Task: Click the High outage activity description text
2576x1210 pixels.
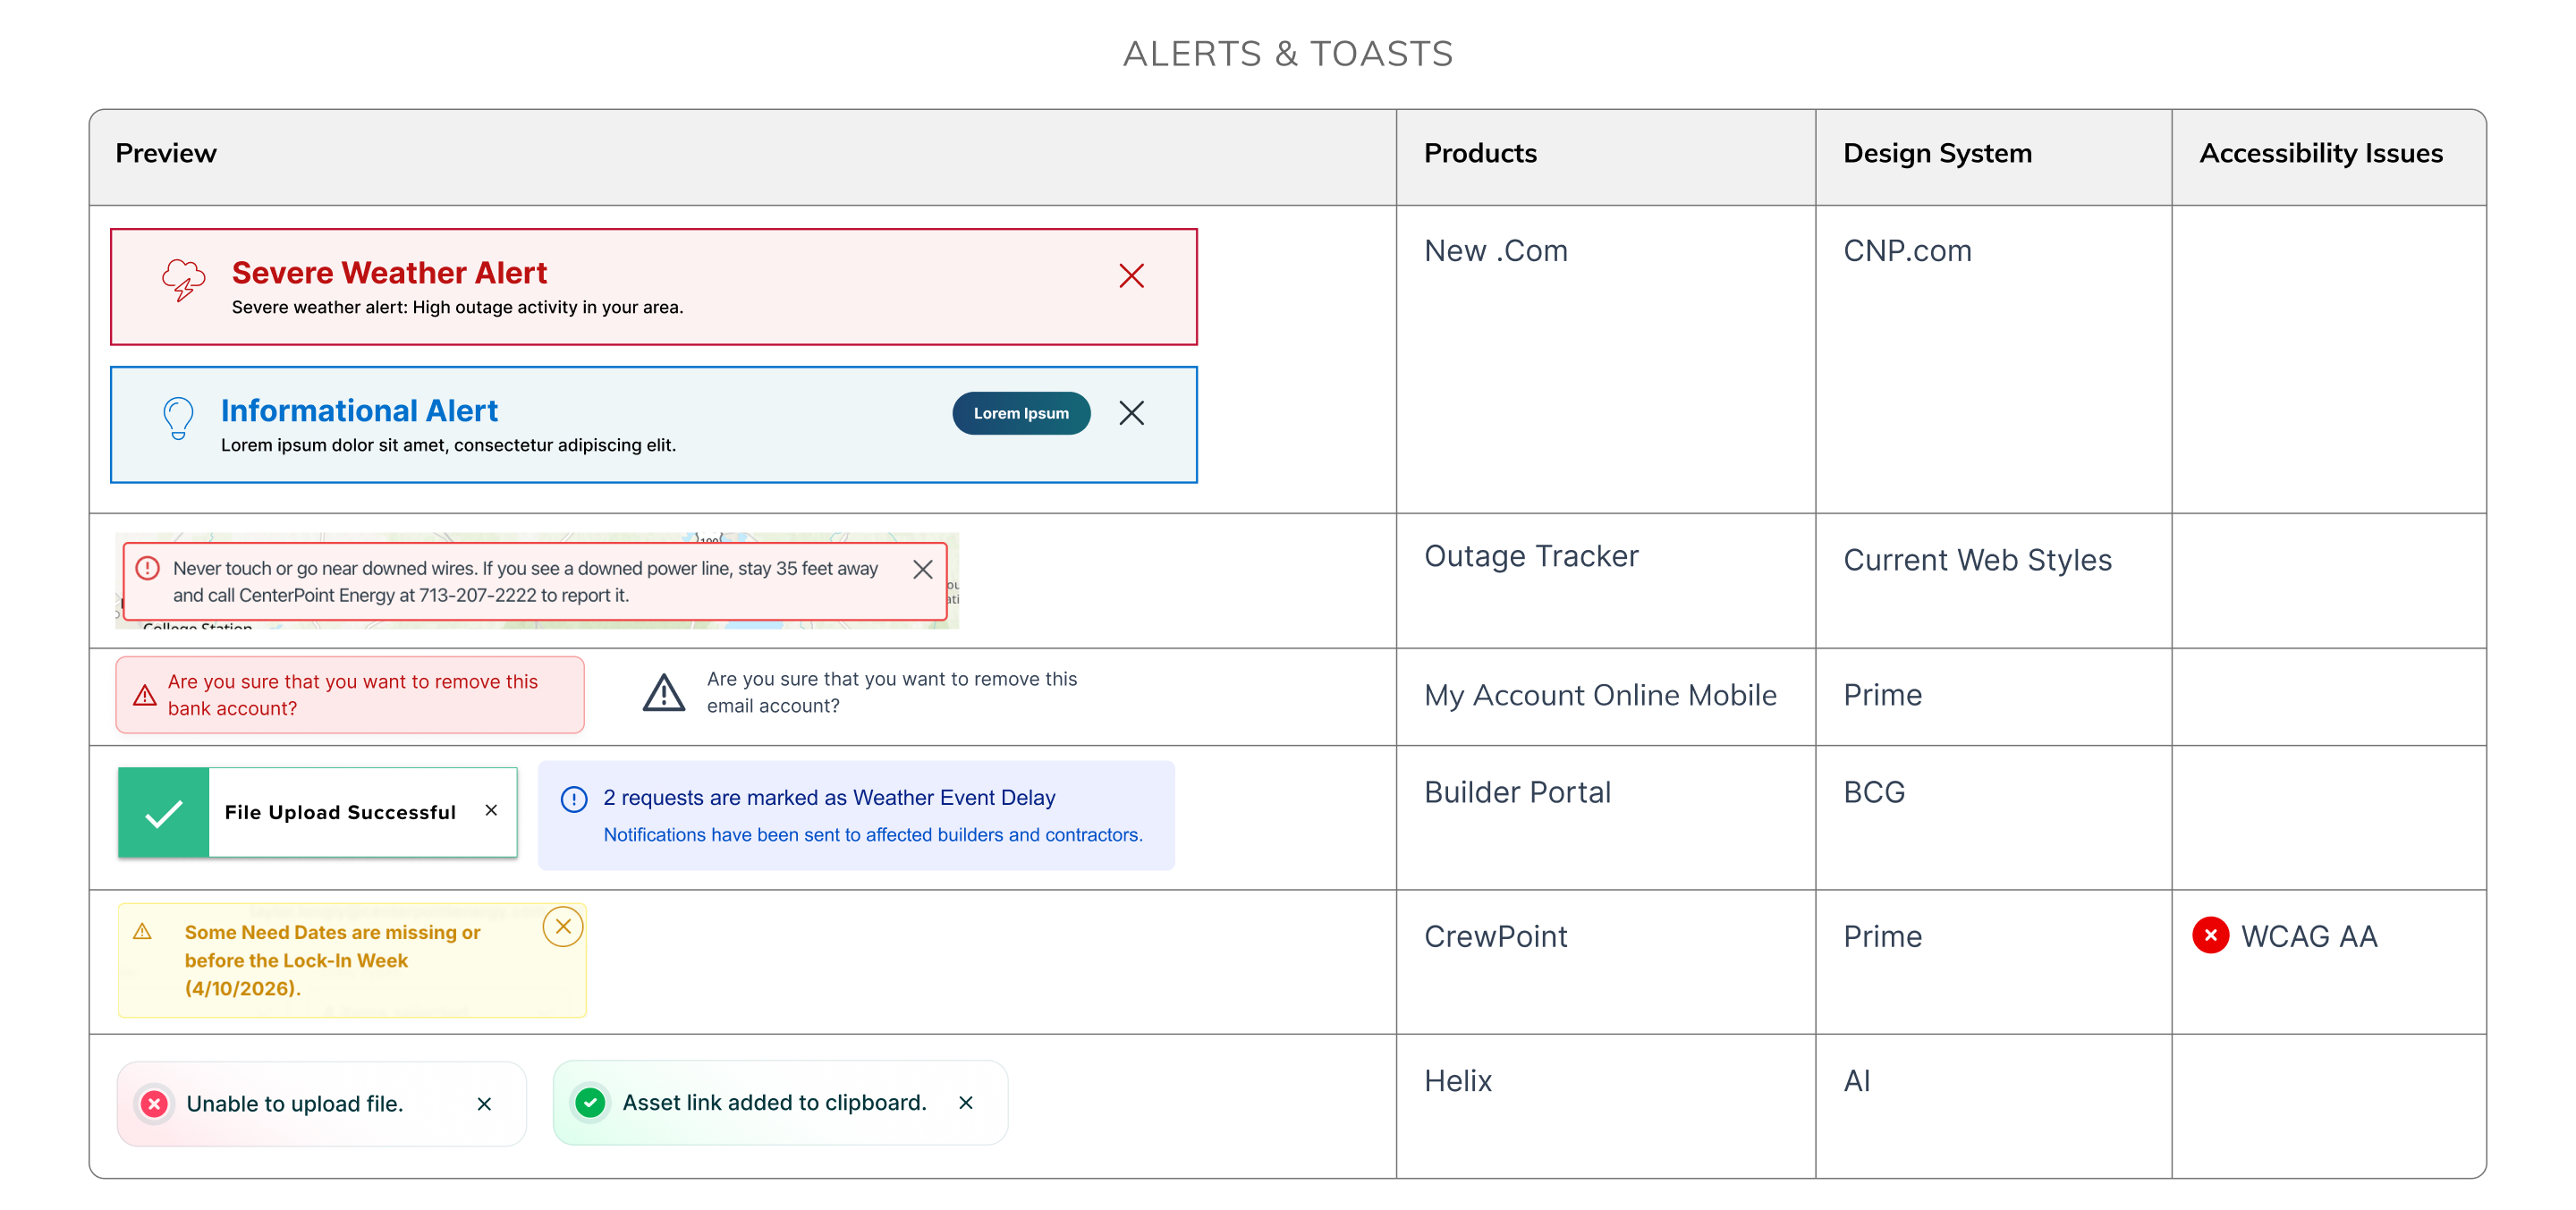Action: [x=457, y=308]
